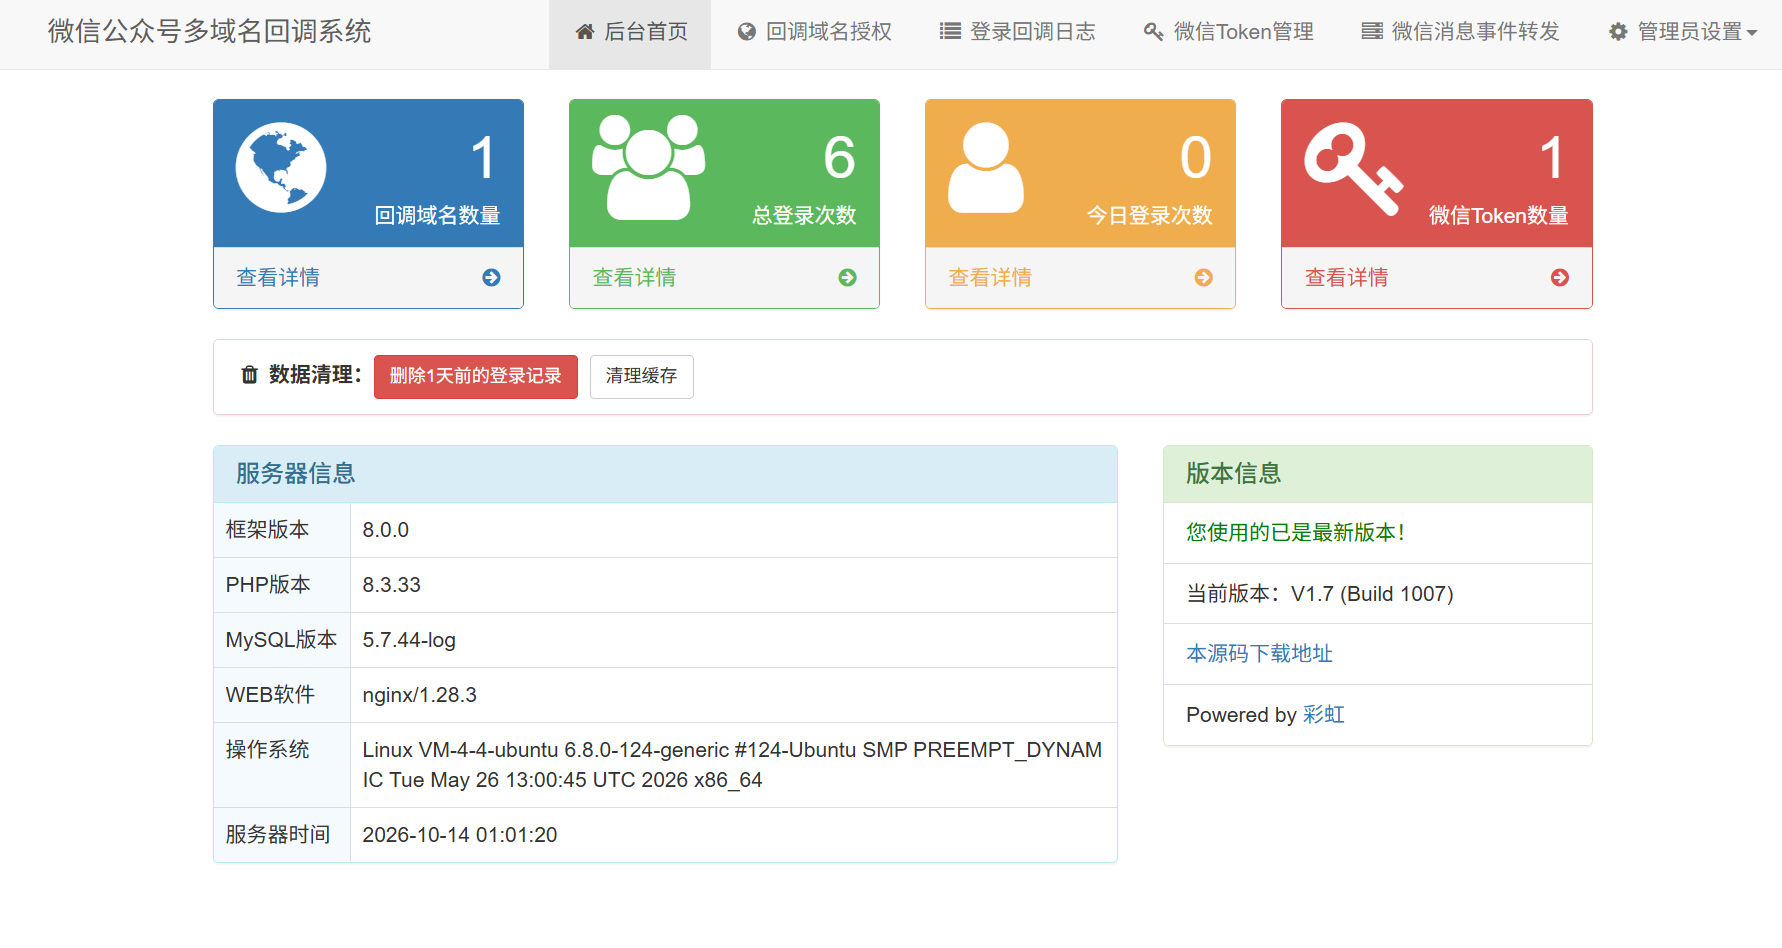Viewport: 1782px width, 948px height.
Task: Click the 彩虹 author link
Action: pyautogui.click(x=1323, y=715)
